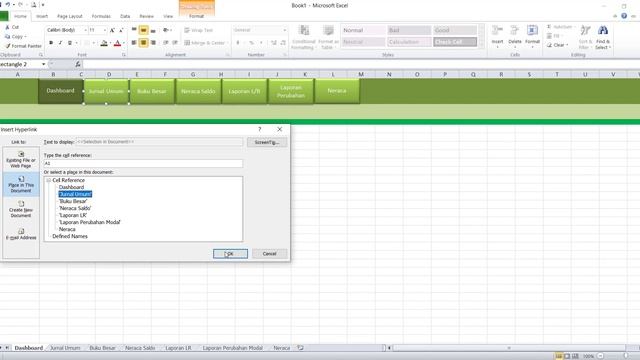Image resolution: width=640 pixels, height=360 pixels.
Task: Collapse the Cell Reference tree node
Action: pyautogui.click(x=49, y=180)
